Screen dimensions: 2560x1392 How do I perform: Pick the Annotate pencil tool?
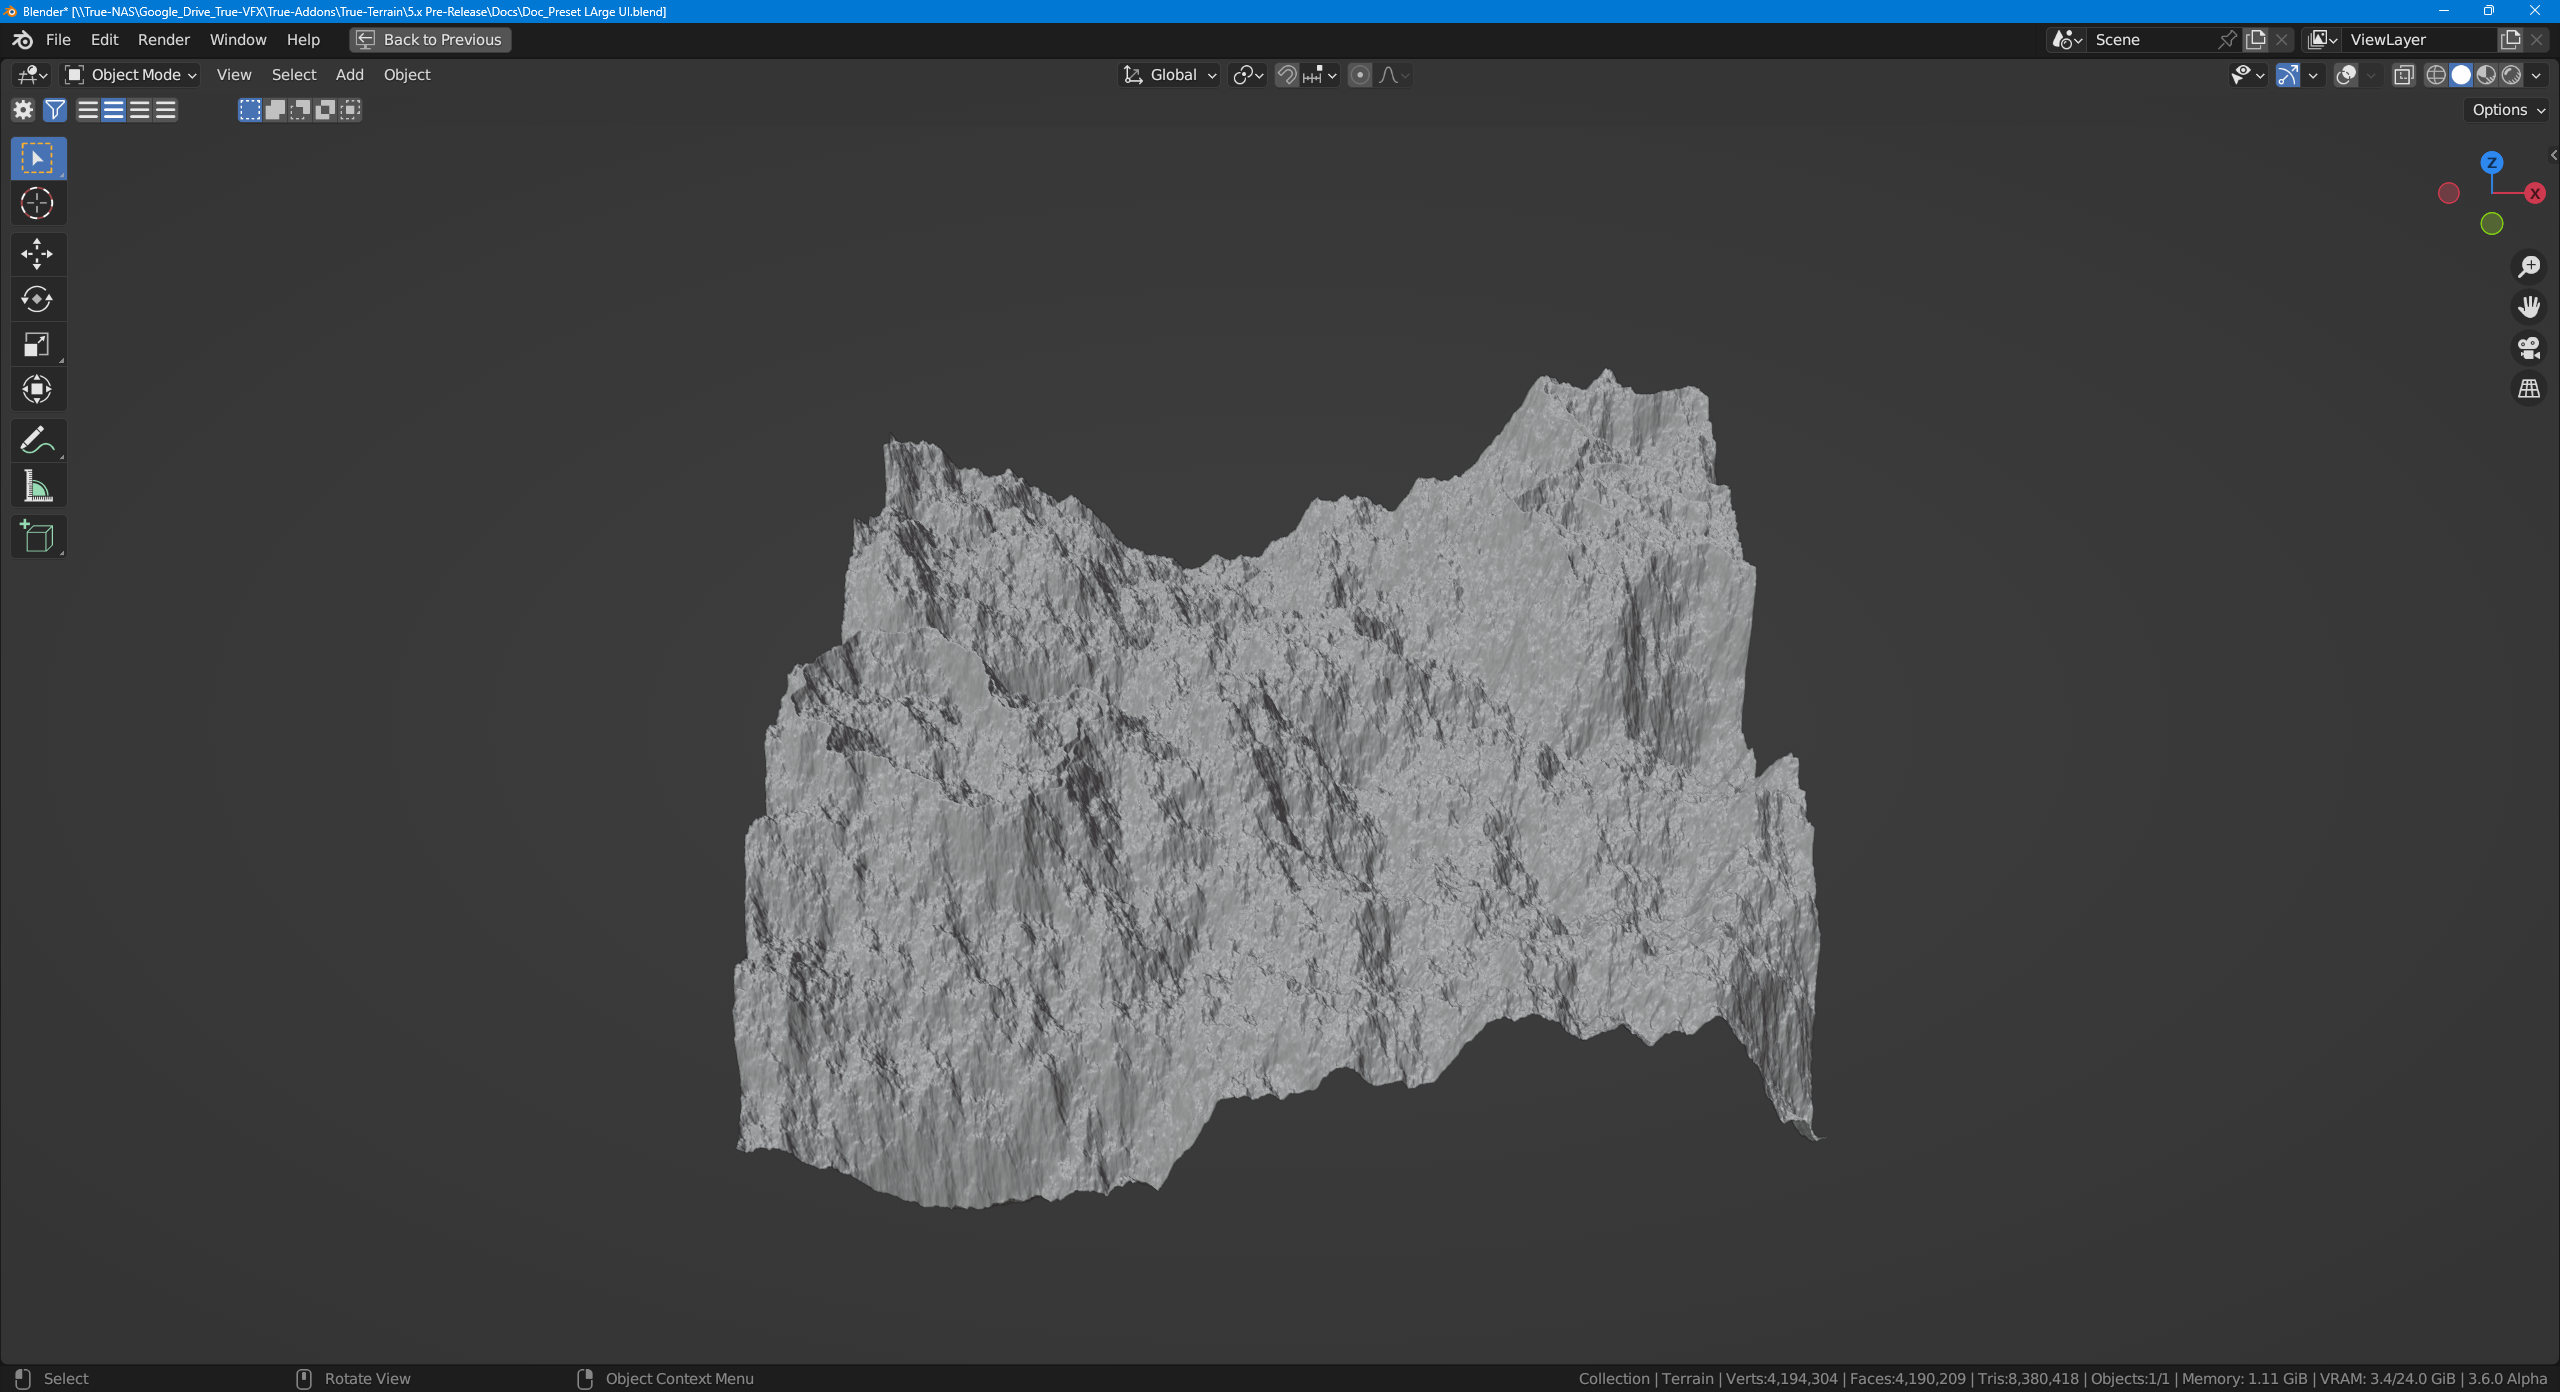click(37, 440)
